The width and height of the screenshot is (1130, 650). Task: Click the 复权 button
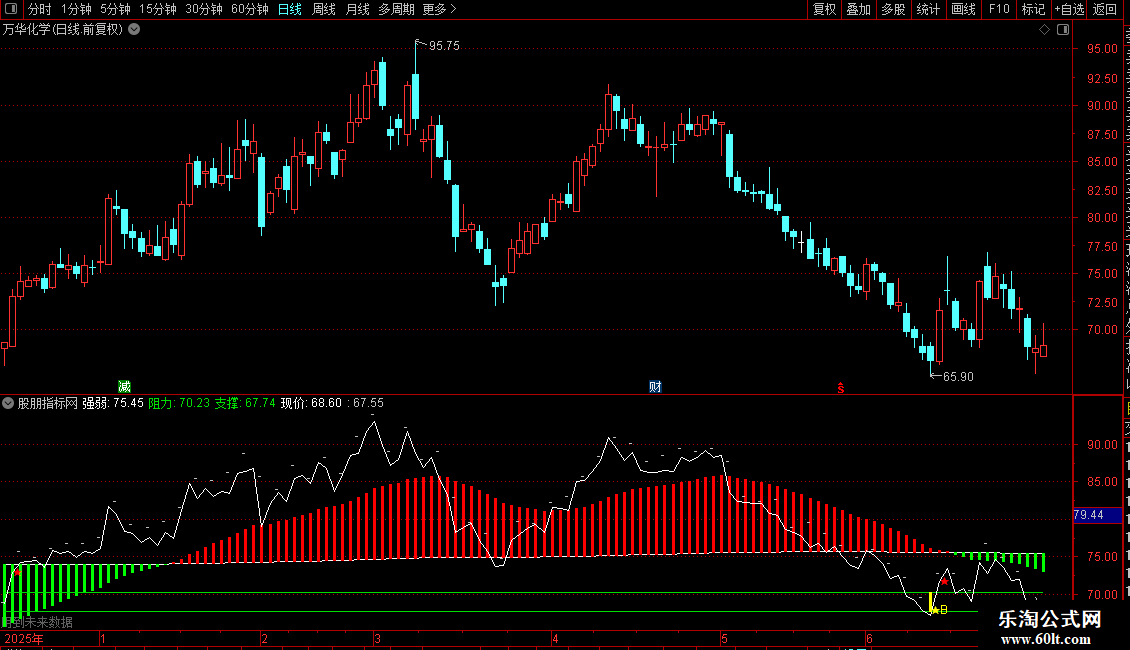point(824,9)
